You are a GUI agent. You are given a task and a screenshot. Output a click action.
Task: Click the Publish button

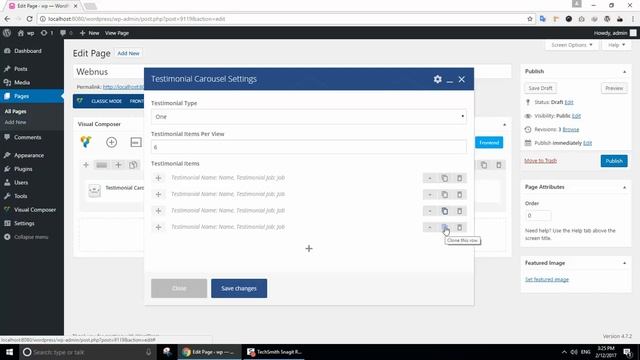click(x=614, y=161)
